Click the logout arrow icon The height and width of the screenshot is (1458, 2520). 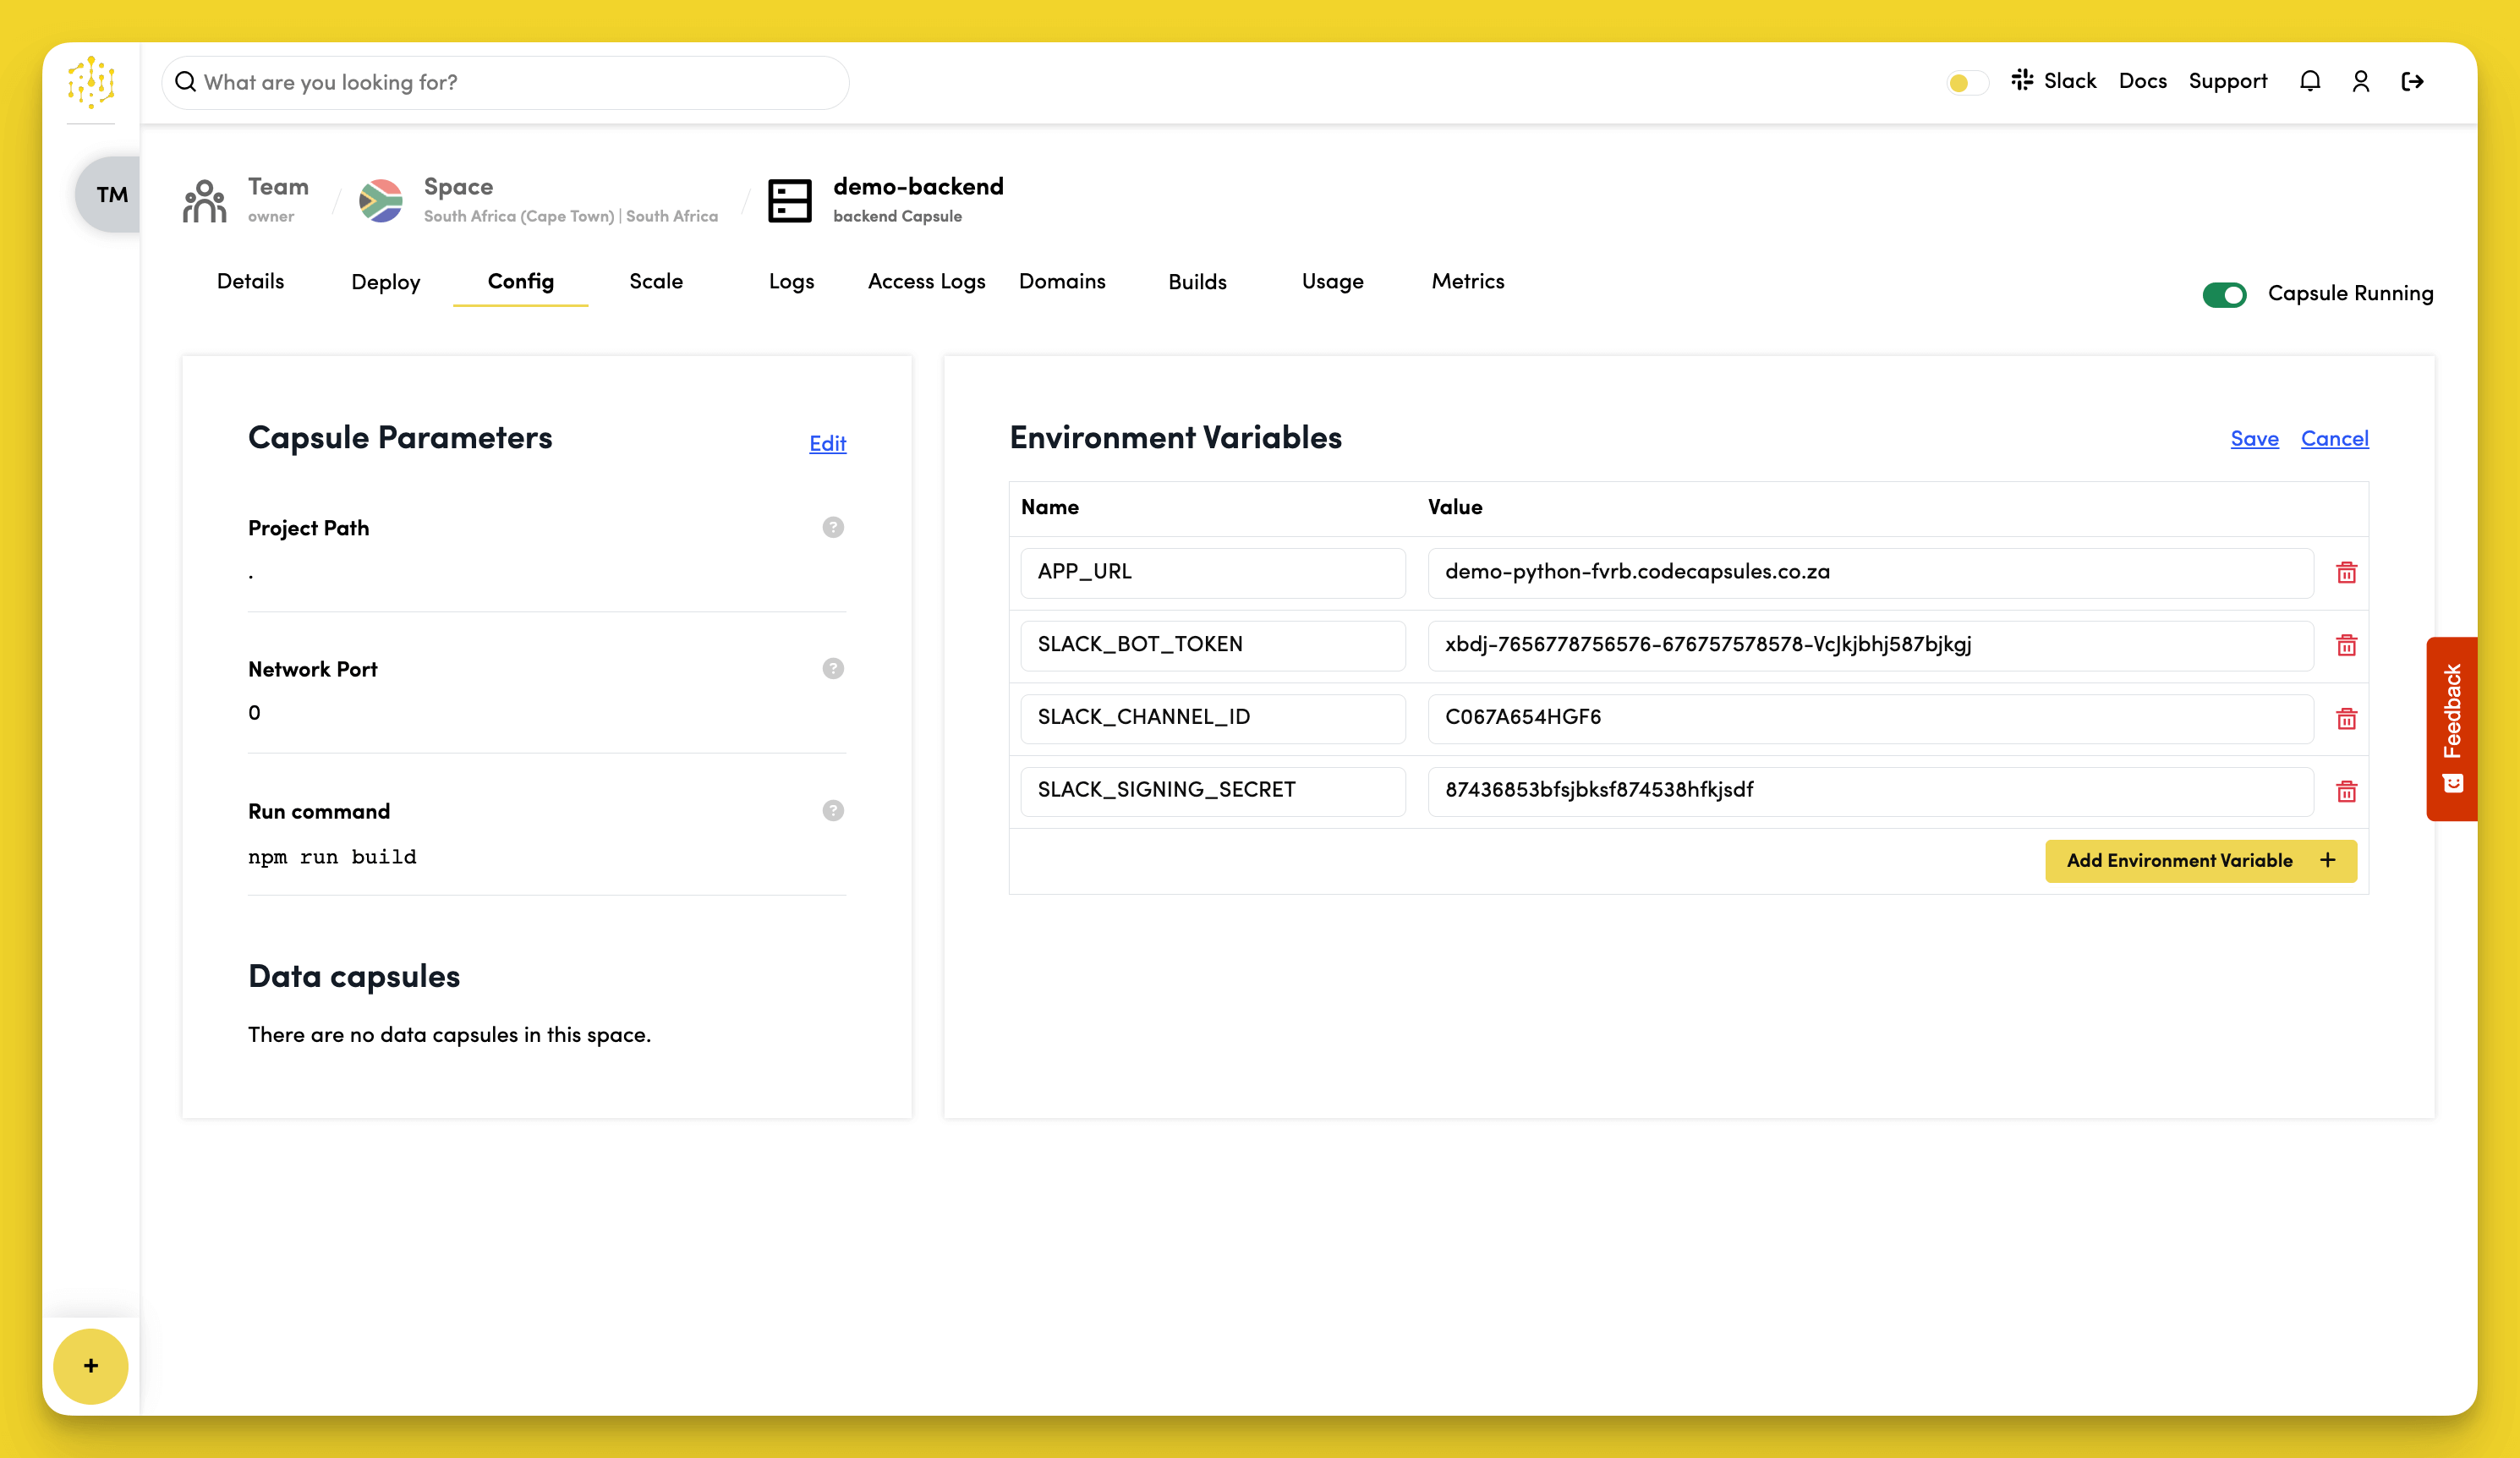click(2412, 81)
